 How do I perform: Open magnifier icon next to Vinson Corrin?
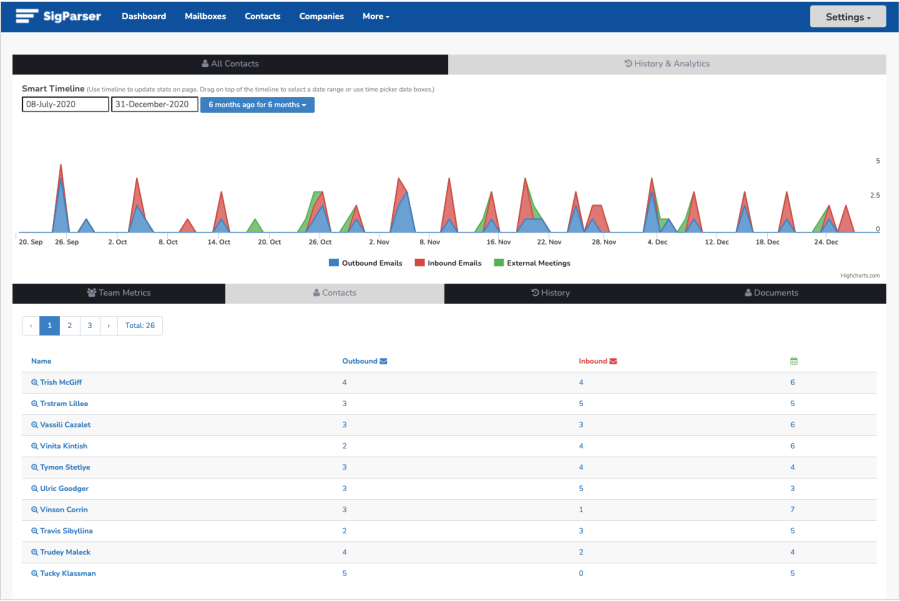(34, 510)
